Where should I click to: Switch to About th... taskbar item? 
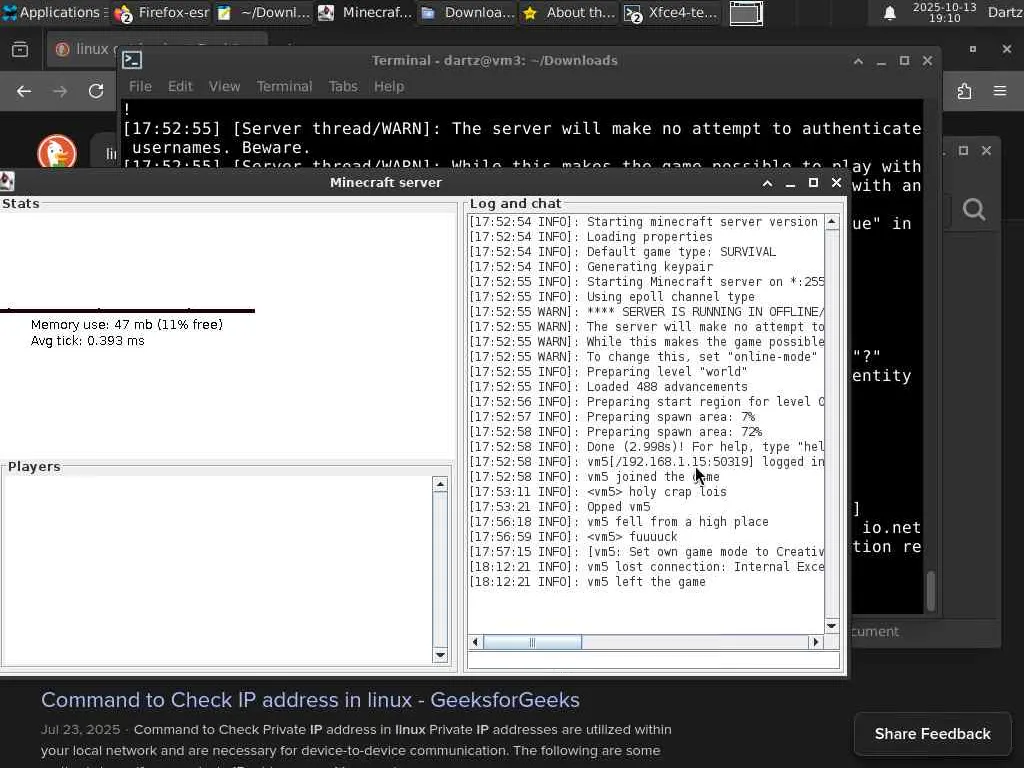coord(569,12)
